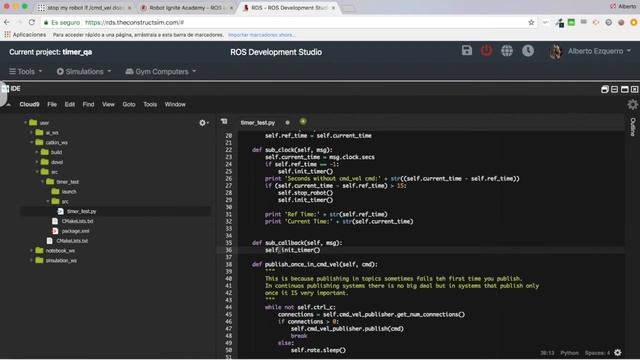Open the Window menu
Viewport: 640px width, 360px height.
[x=175, y=104]
